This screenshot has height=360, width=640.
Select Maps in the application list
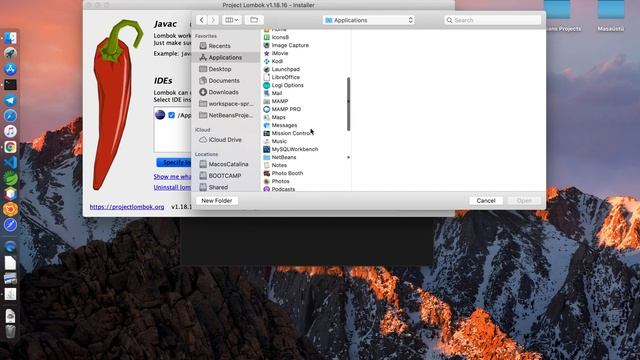tap(305, 117)
